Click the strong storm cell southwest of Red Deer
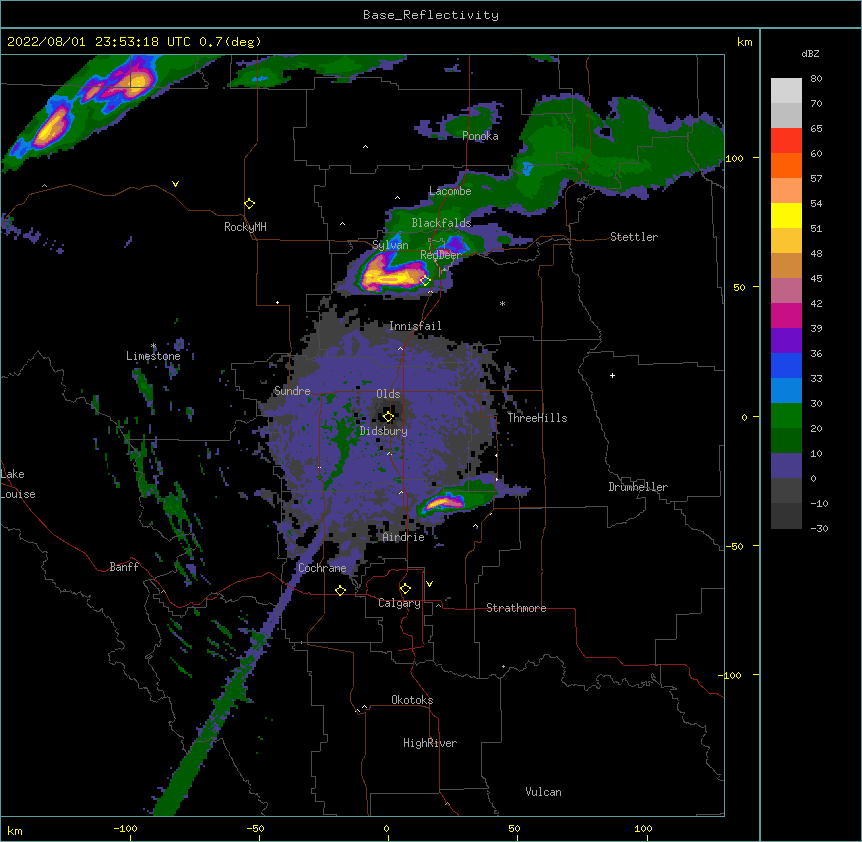 click(393, 275)
